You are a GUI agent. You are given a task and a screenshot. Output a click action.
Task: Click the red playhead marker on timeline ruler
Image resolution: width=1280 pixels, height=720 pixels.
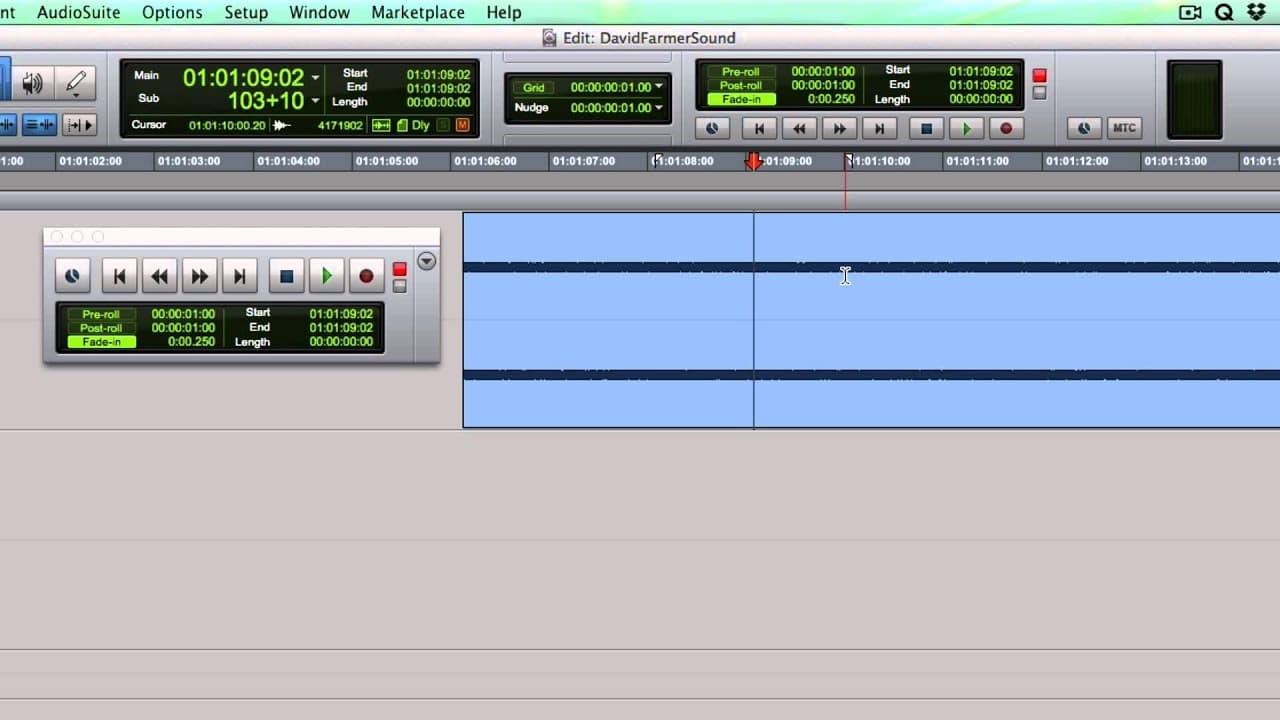(754, 161)
